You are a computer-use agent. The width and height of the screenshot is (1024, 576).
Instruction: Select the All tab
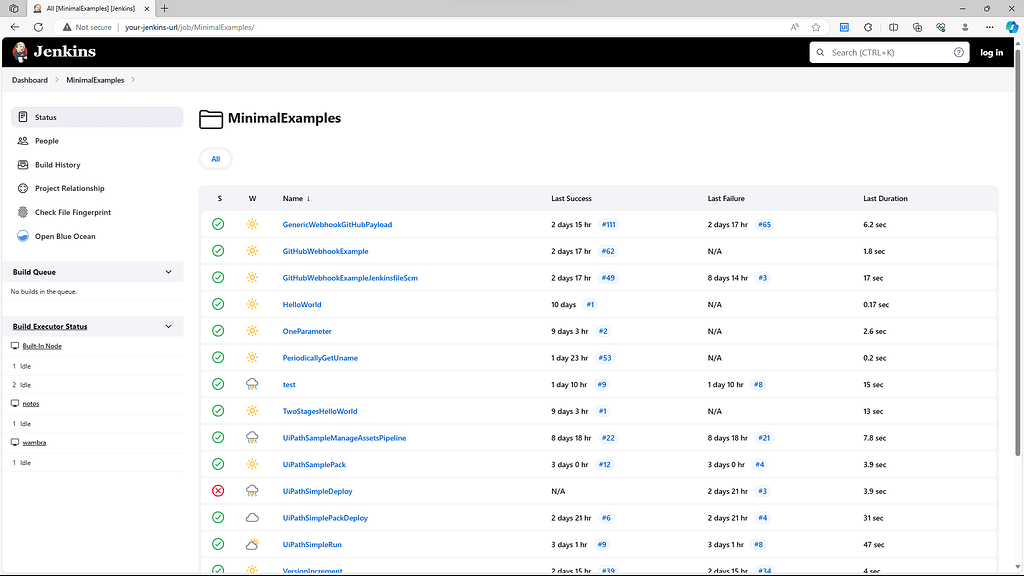point(215,158)
